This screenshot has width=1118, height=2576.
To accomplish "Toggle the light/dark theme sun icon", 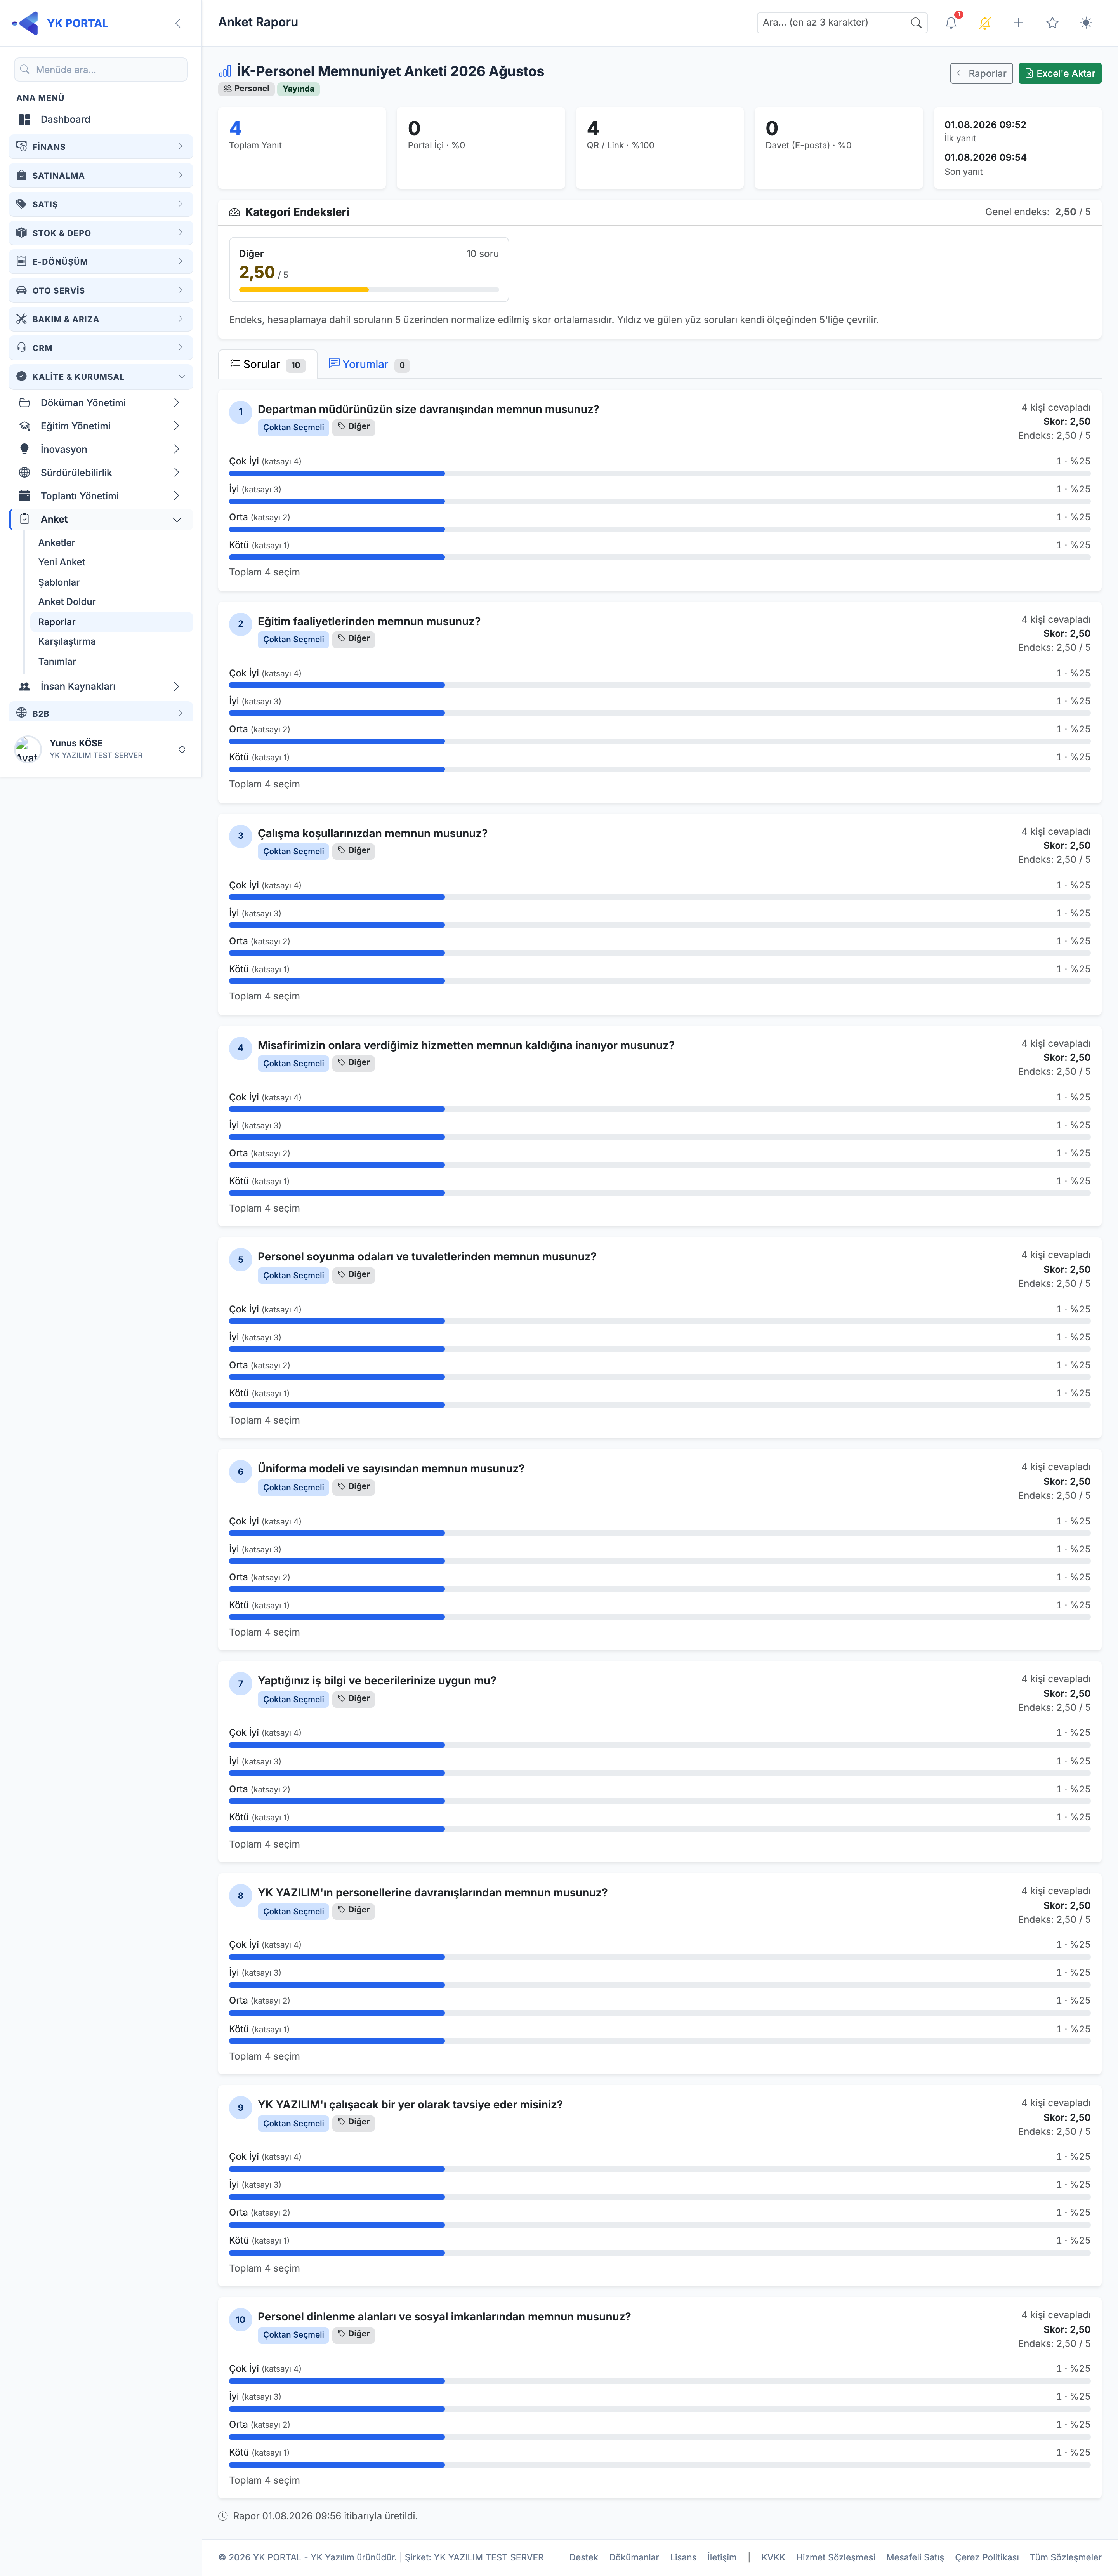I will click(1086, 23).
